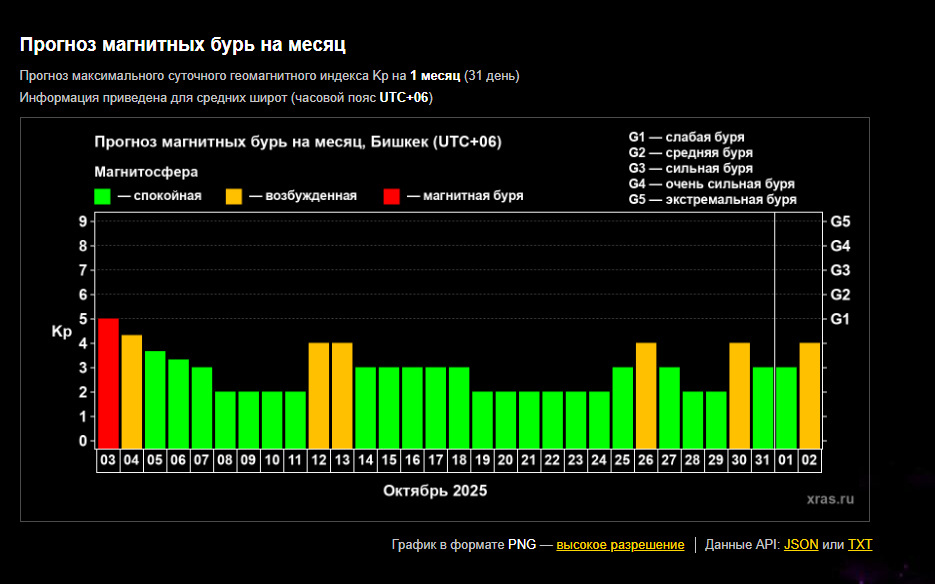Click the date label 31 on the x-axis
The image size is (935, 584).
[763, 461]
